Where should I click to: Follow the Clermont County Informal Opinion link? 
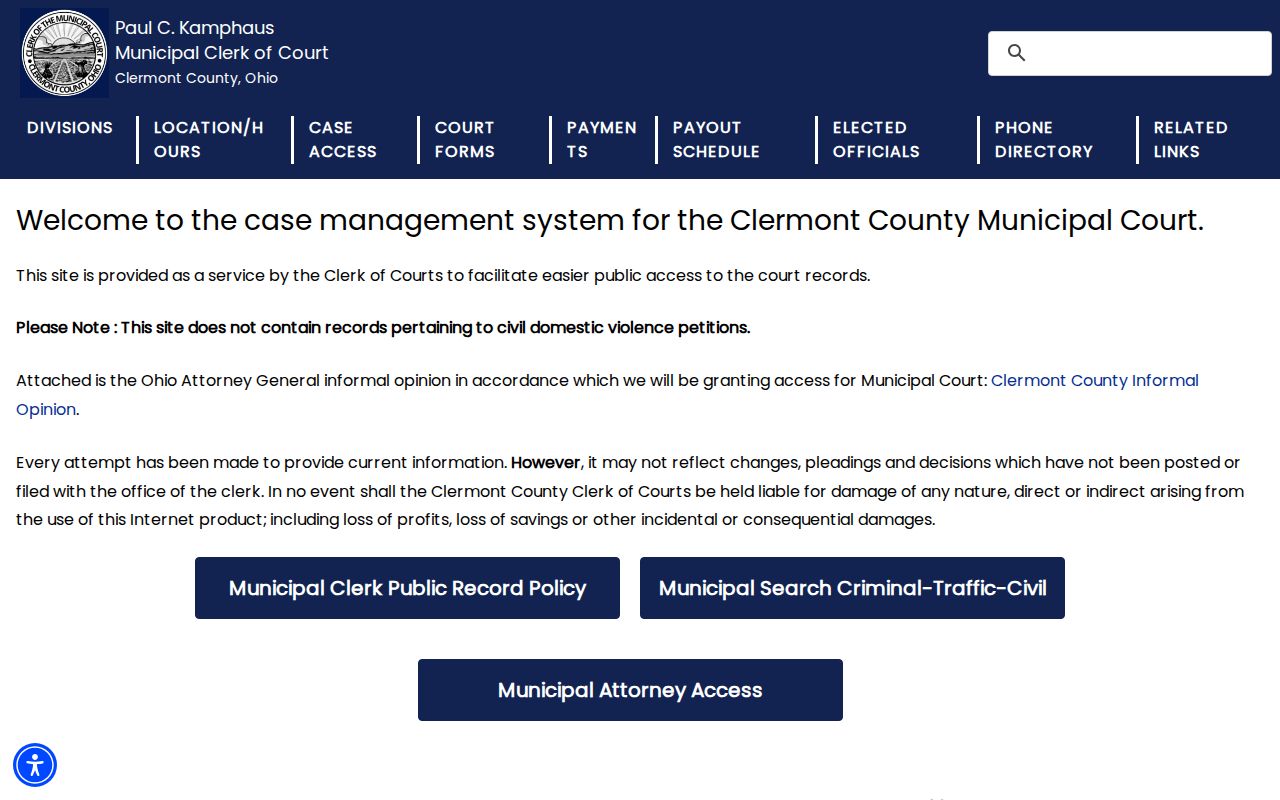[x=1094, y=381]
